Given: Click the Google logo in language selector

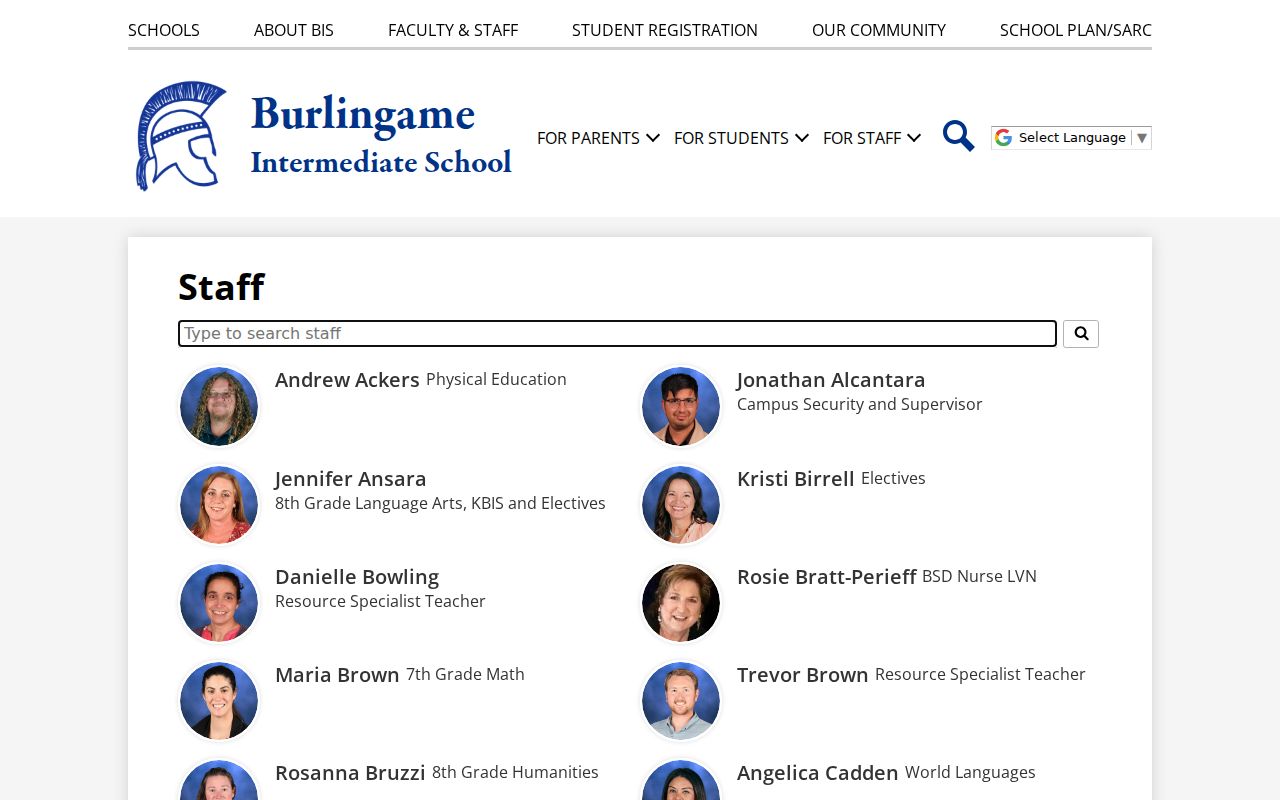Looking at the screenshot, I should 1003,138.
